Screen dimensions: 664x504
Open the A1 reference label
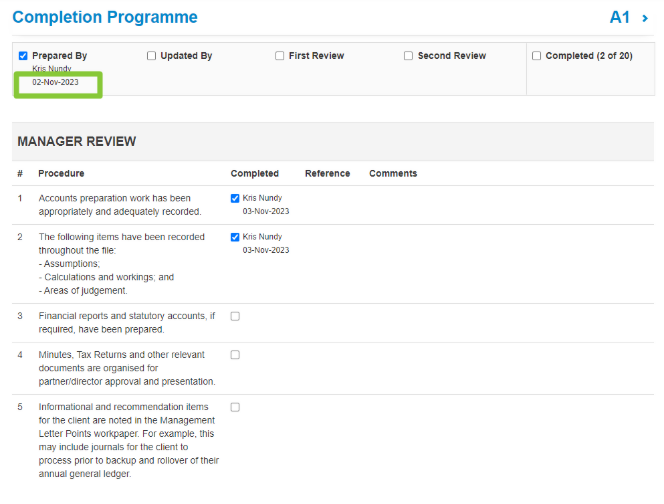622,18
